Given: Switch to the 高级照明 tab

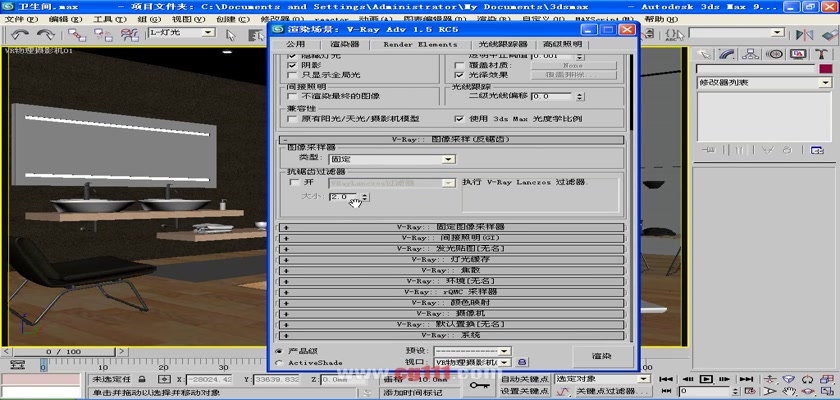Looking at the screenshot, I should 561,44.
